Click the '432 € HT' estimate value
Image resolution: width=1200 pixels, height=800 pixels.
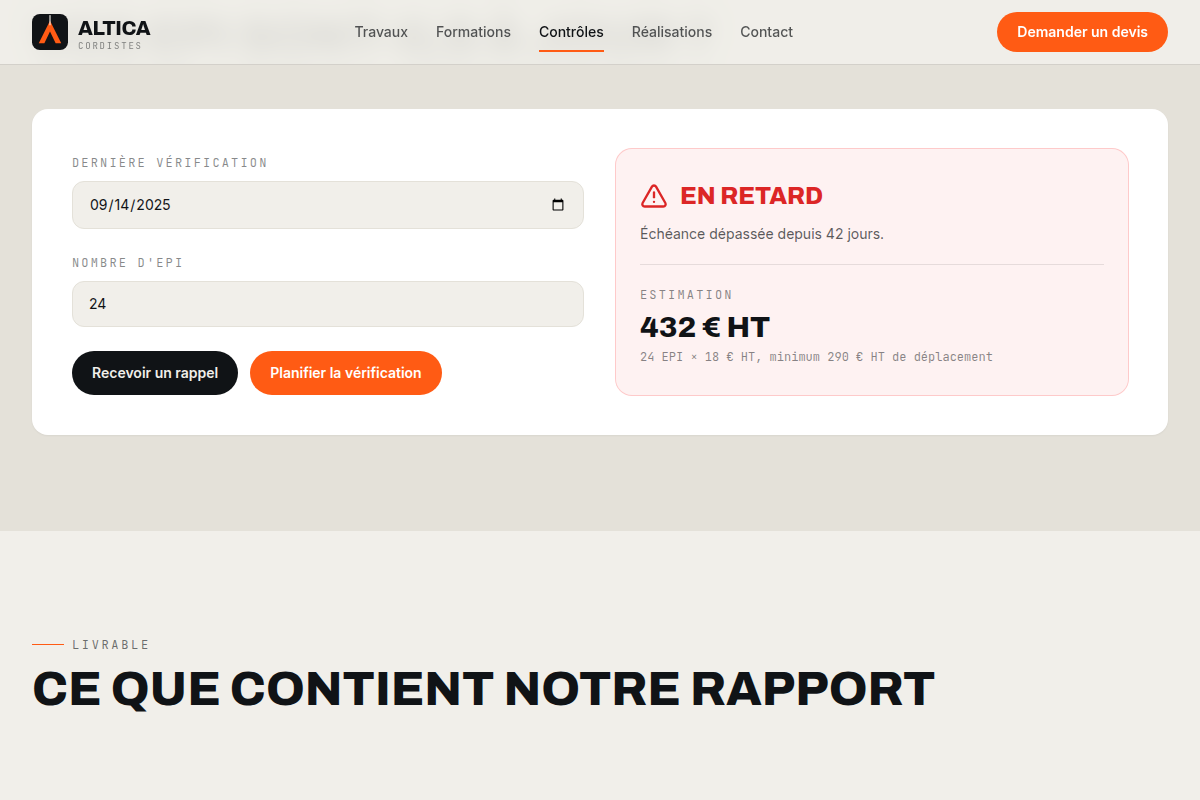point(705,327)
